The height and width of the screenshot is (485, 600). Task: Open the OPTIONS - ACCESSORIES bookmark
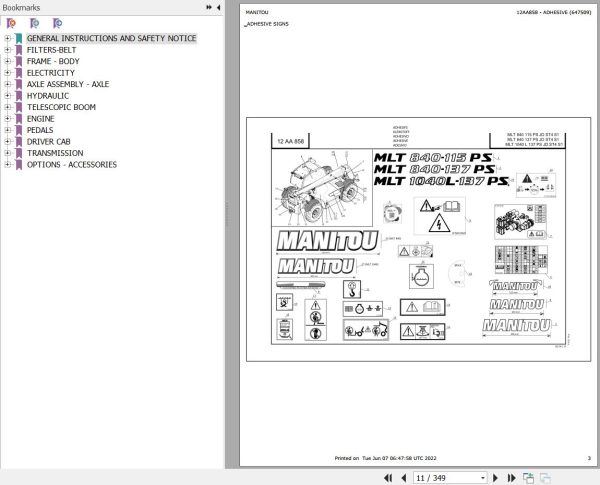72,165
